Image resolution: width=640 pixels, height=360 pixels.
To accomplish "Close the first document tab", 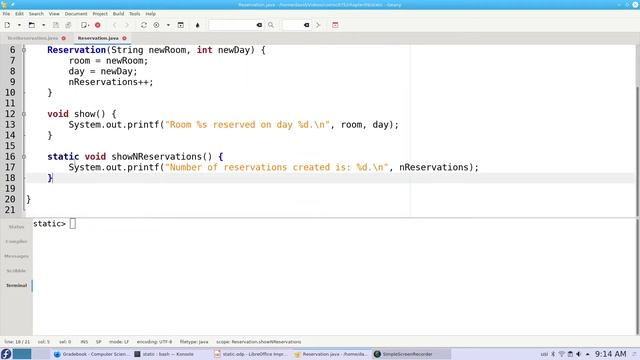I will click(64, 38).
